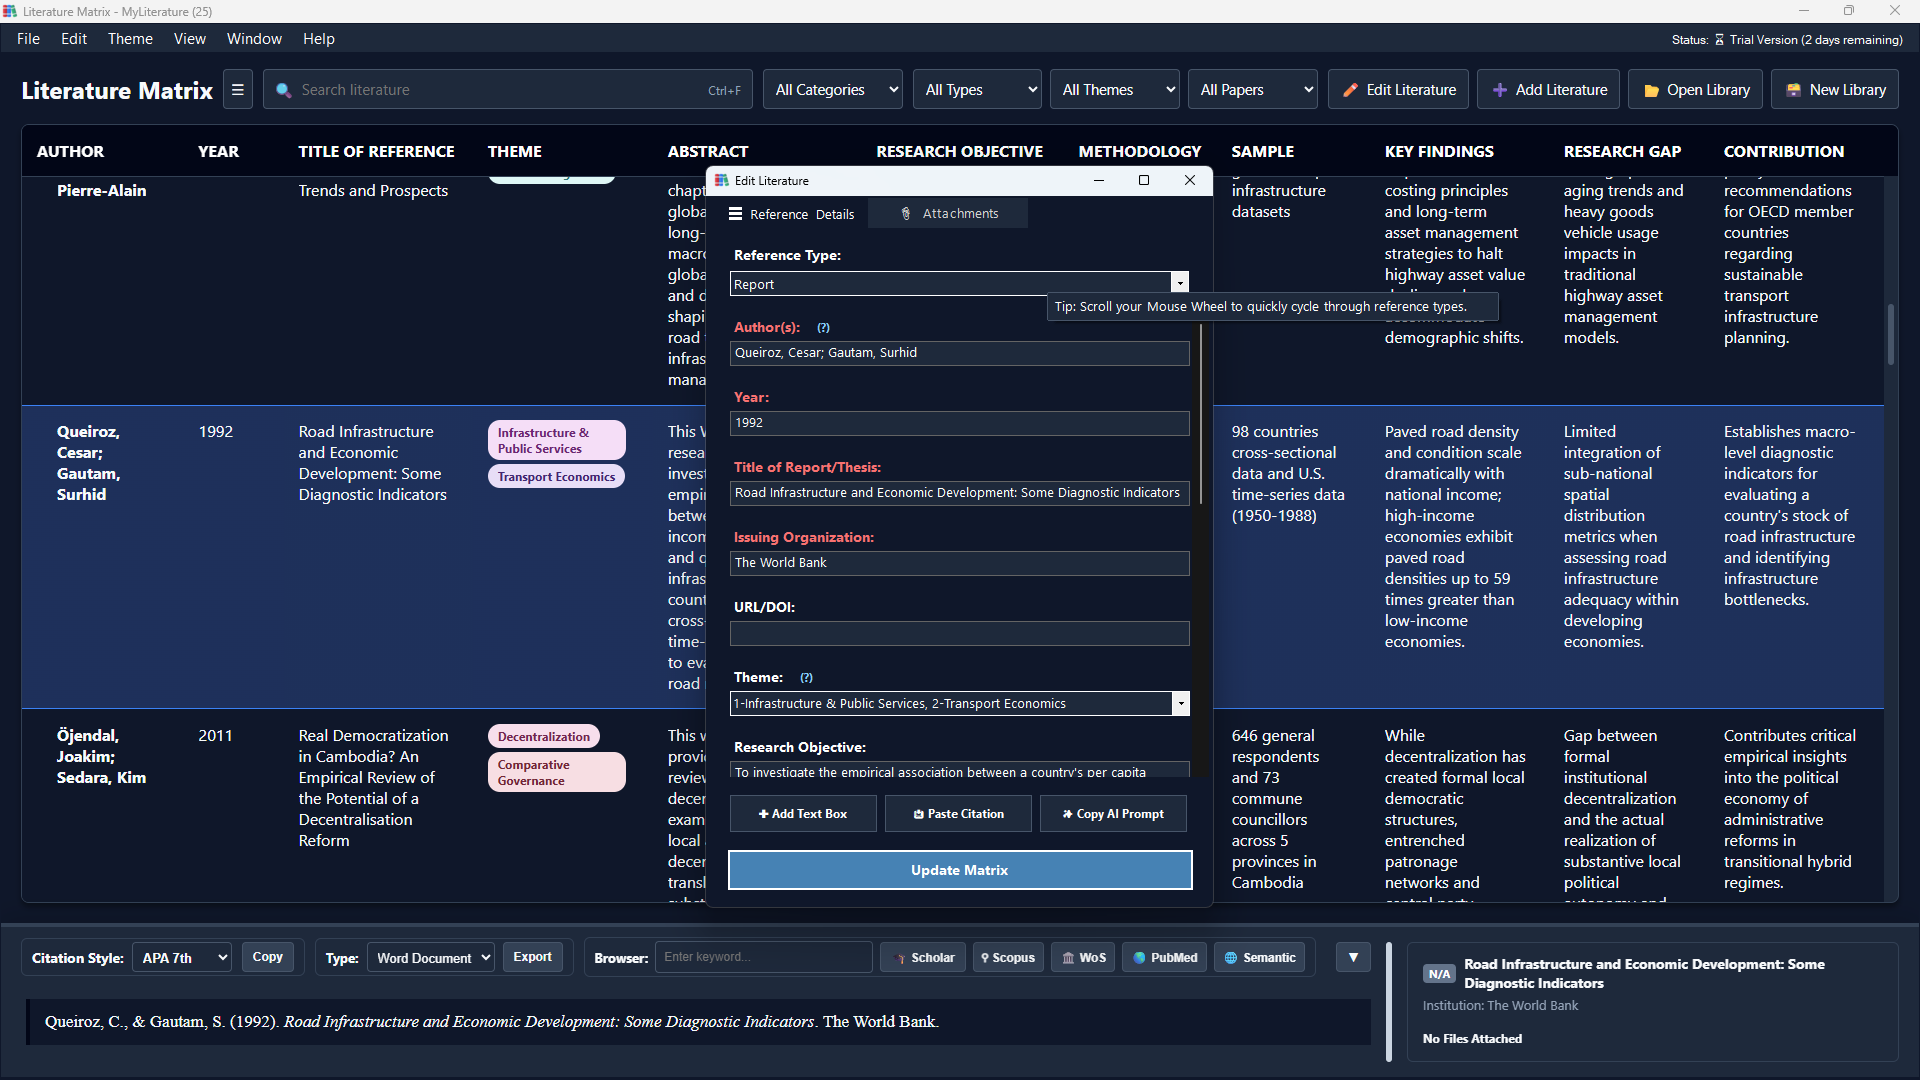The width and height of the screenshot is (1920, 1080).
Task: Click the Research Objective text field
Action: 959,771
